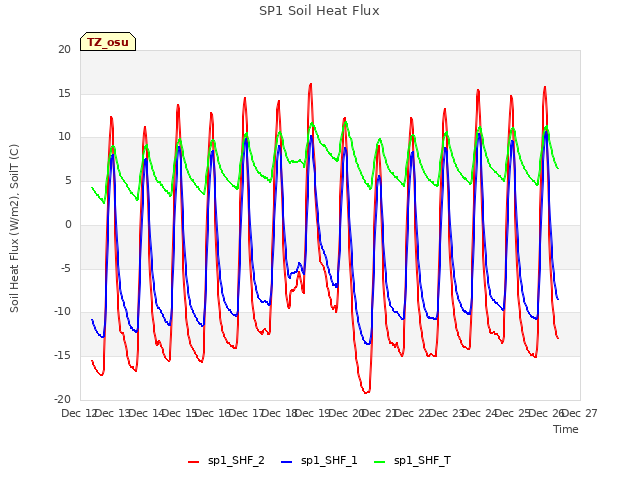Image resolution: width=640 pixels, height=480 pixels.
Task: Click the blue sp1_SHF_1 legend swatch
Action: [x=287, y=462]
